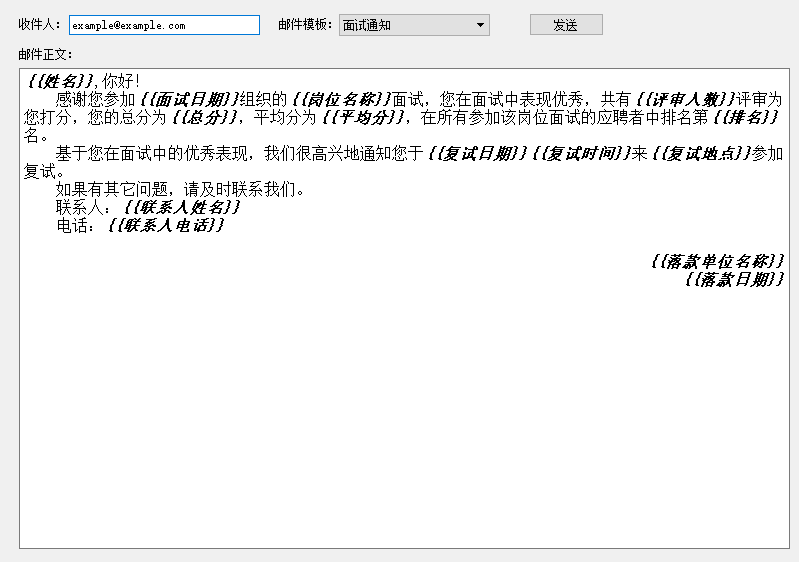Open the 邮件模板 dropdown arrow
Viewport: 799px width, 562px height.
(480, 25)
